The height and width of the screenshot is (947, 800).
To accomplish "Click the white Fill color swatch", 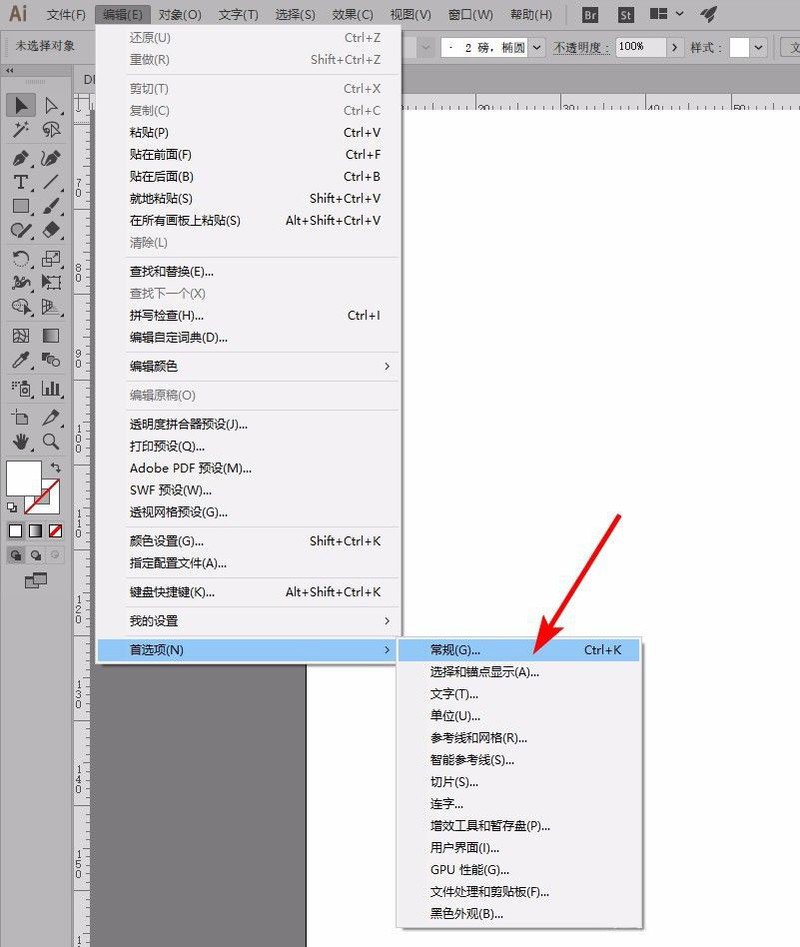I will pos(24,478).
